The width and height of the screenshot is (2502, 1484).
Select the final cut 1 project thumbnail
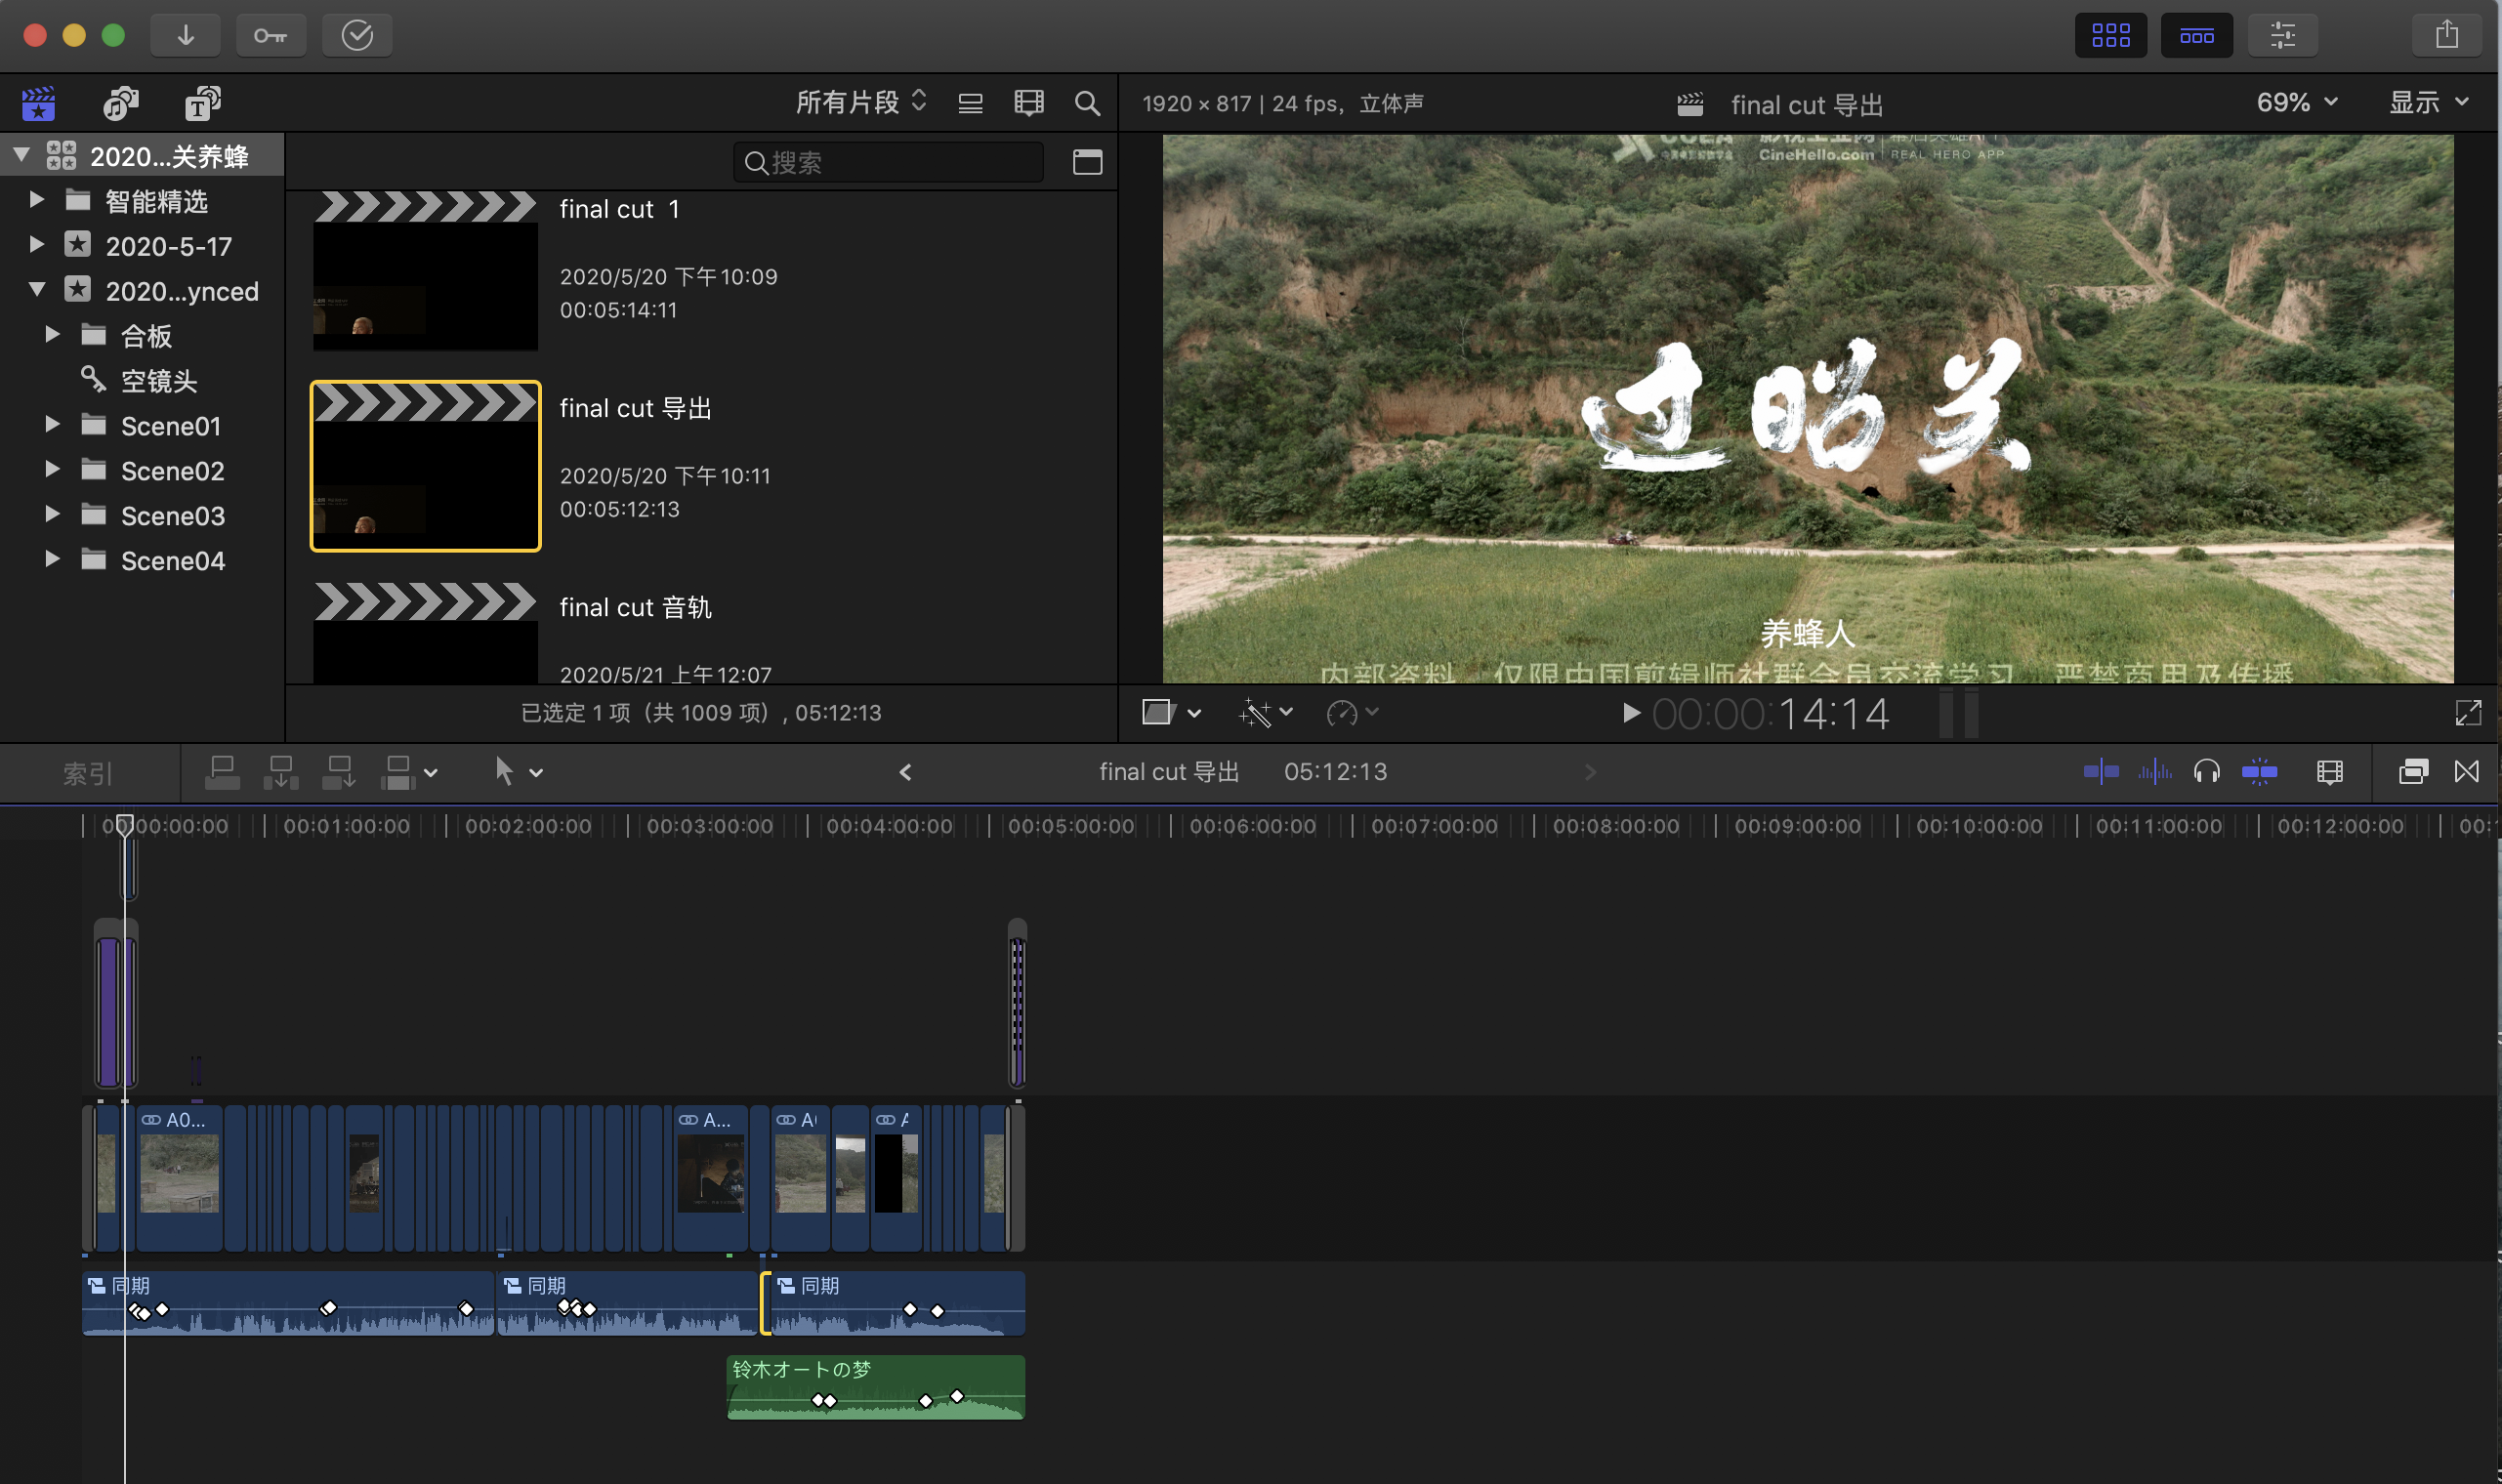(x=425, y=272)
